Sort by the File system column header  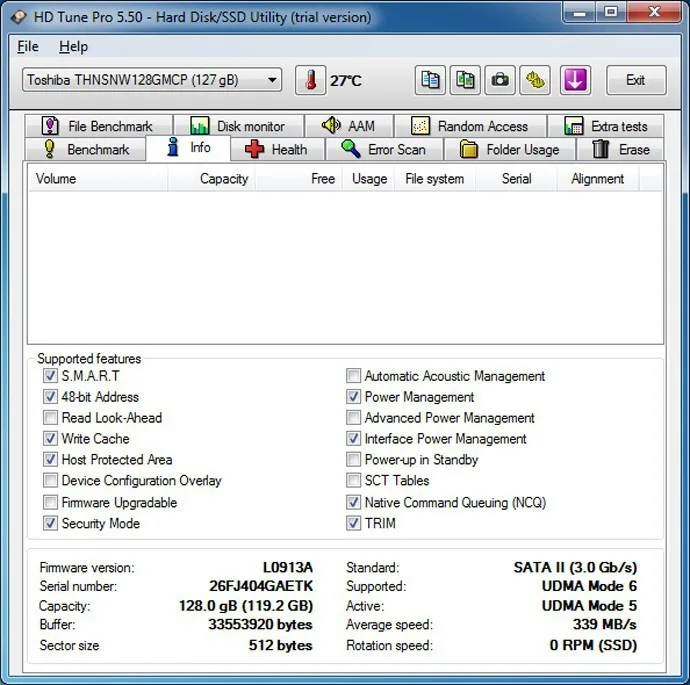434,179
